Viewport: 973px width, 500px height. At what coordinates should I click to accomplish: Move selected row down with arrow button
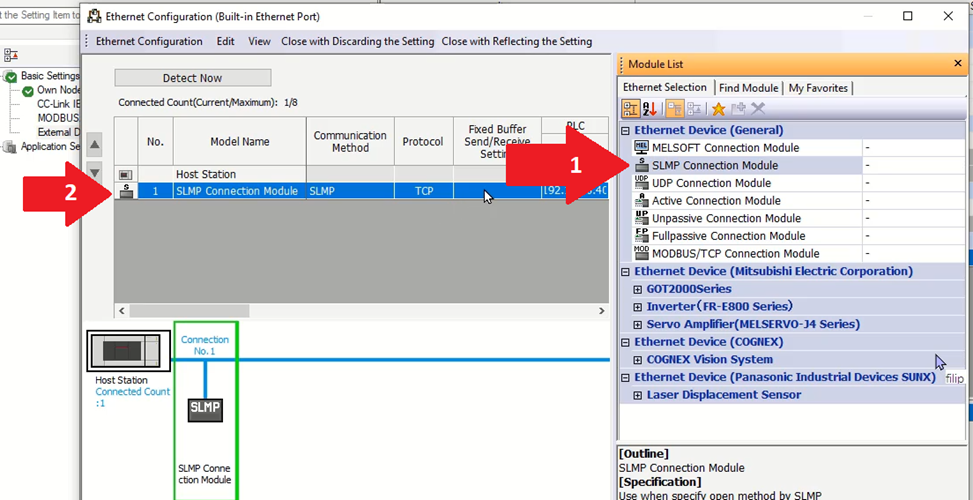[x=95, y=172]
